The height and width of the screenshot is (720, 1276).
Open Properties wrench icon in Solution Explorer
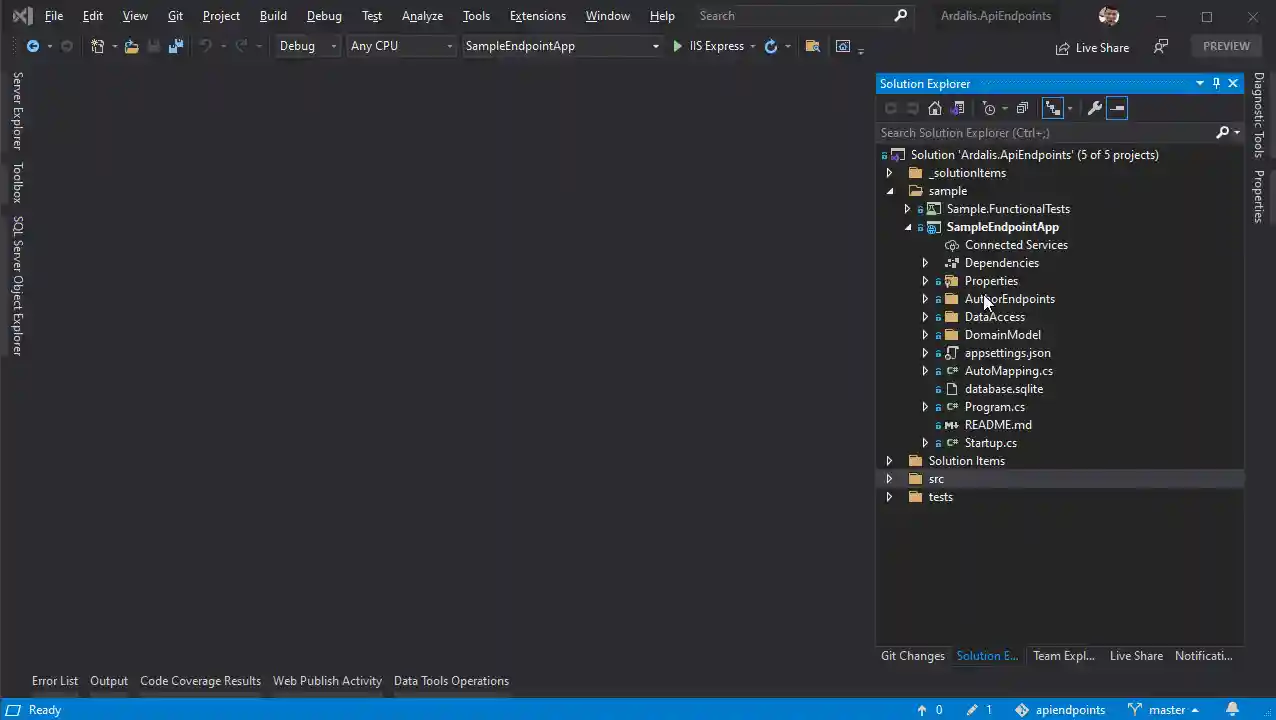coord(1095,108)
